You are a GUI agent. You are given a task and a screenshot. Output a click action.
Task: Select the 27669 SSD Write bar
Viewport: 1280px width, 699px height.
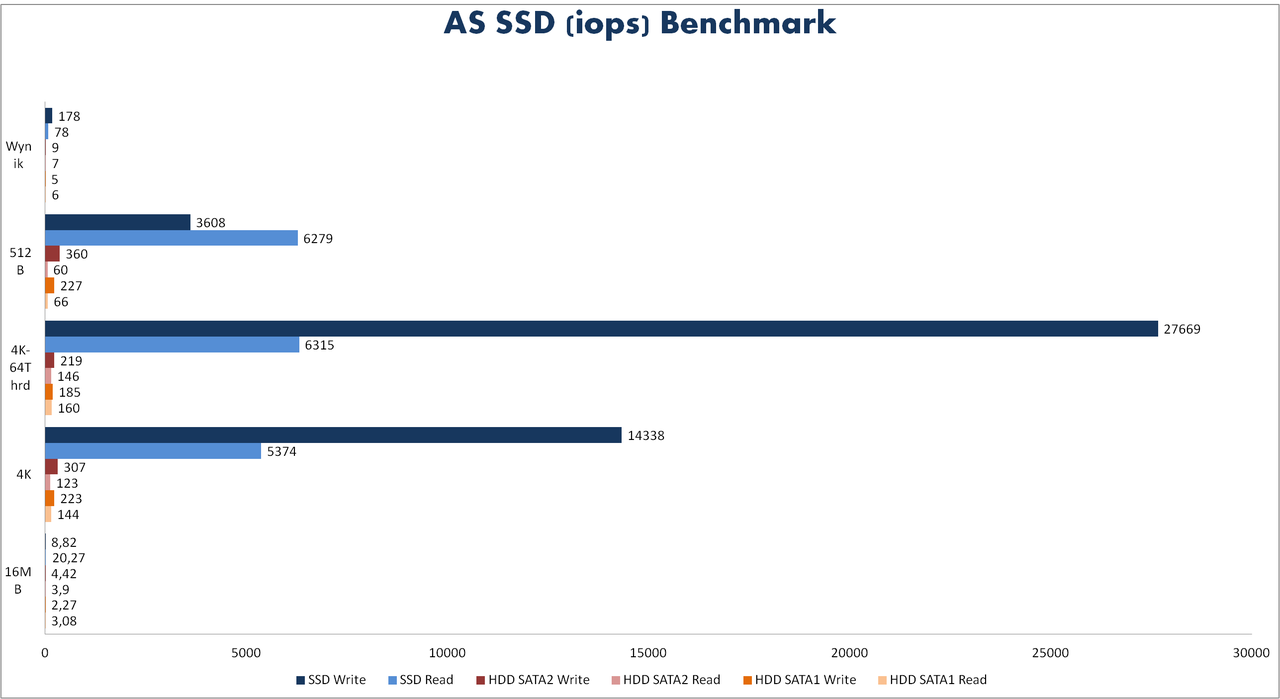[x=601, y=329]
